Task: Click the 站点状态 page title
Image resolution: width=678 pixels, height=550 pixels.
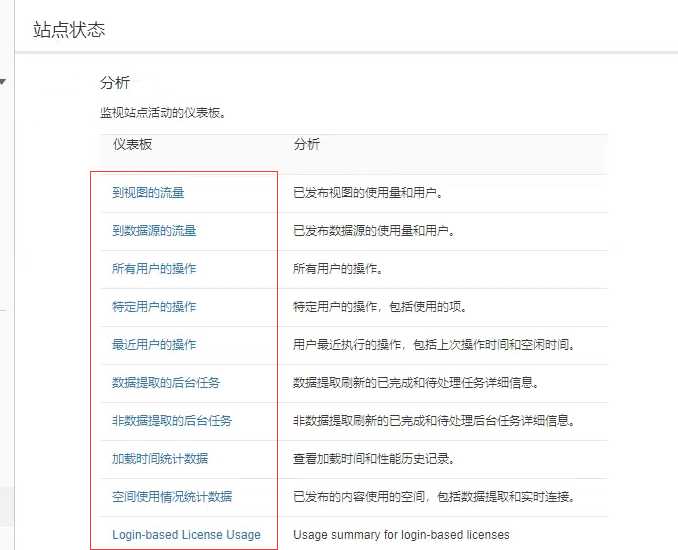Action: click(x=69, y=30)
